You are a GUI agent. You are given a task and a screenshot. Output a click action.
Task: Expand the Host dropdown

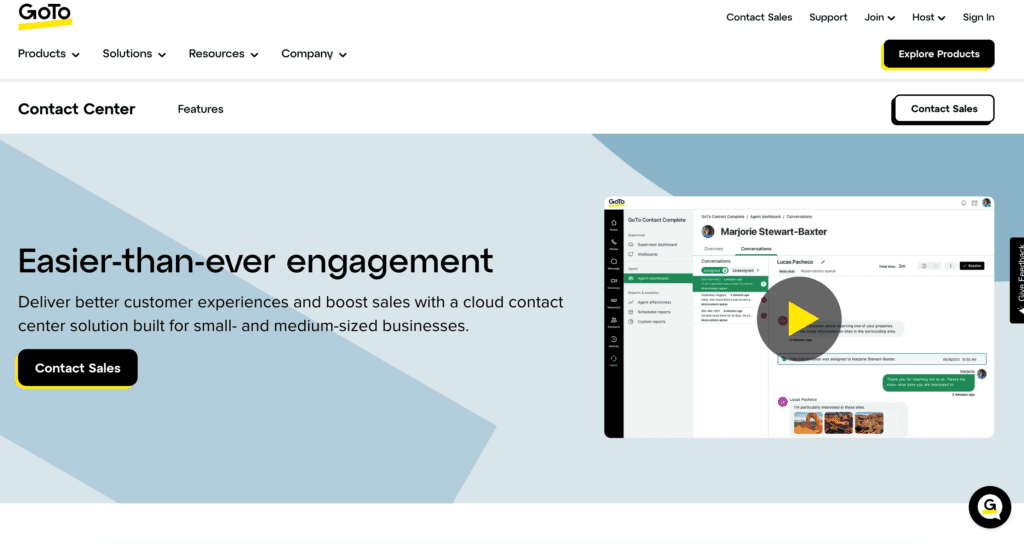pos(928,17)
